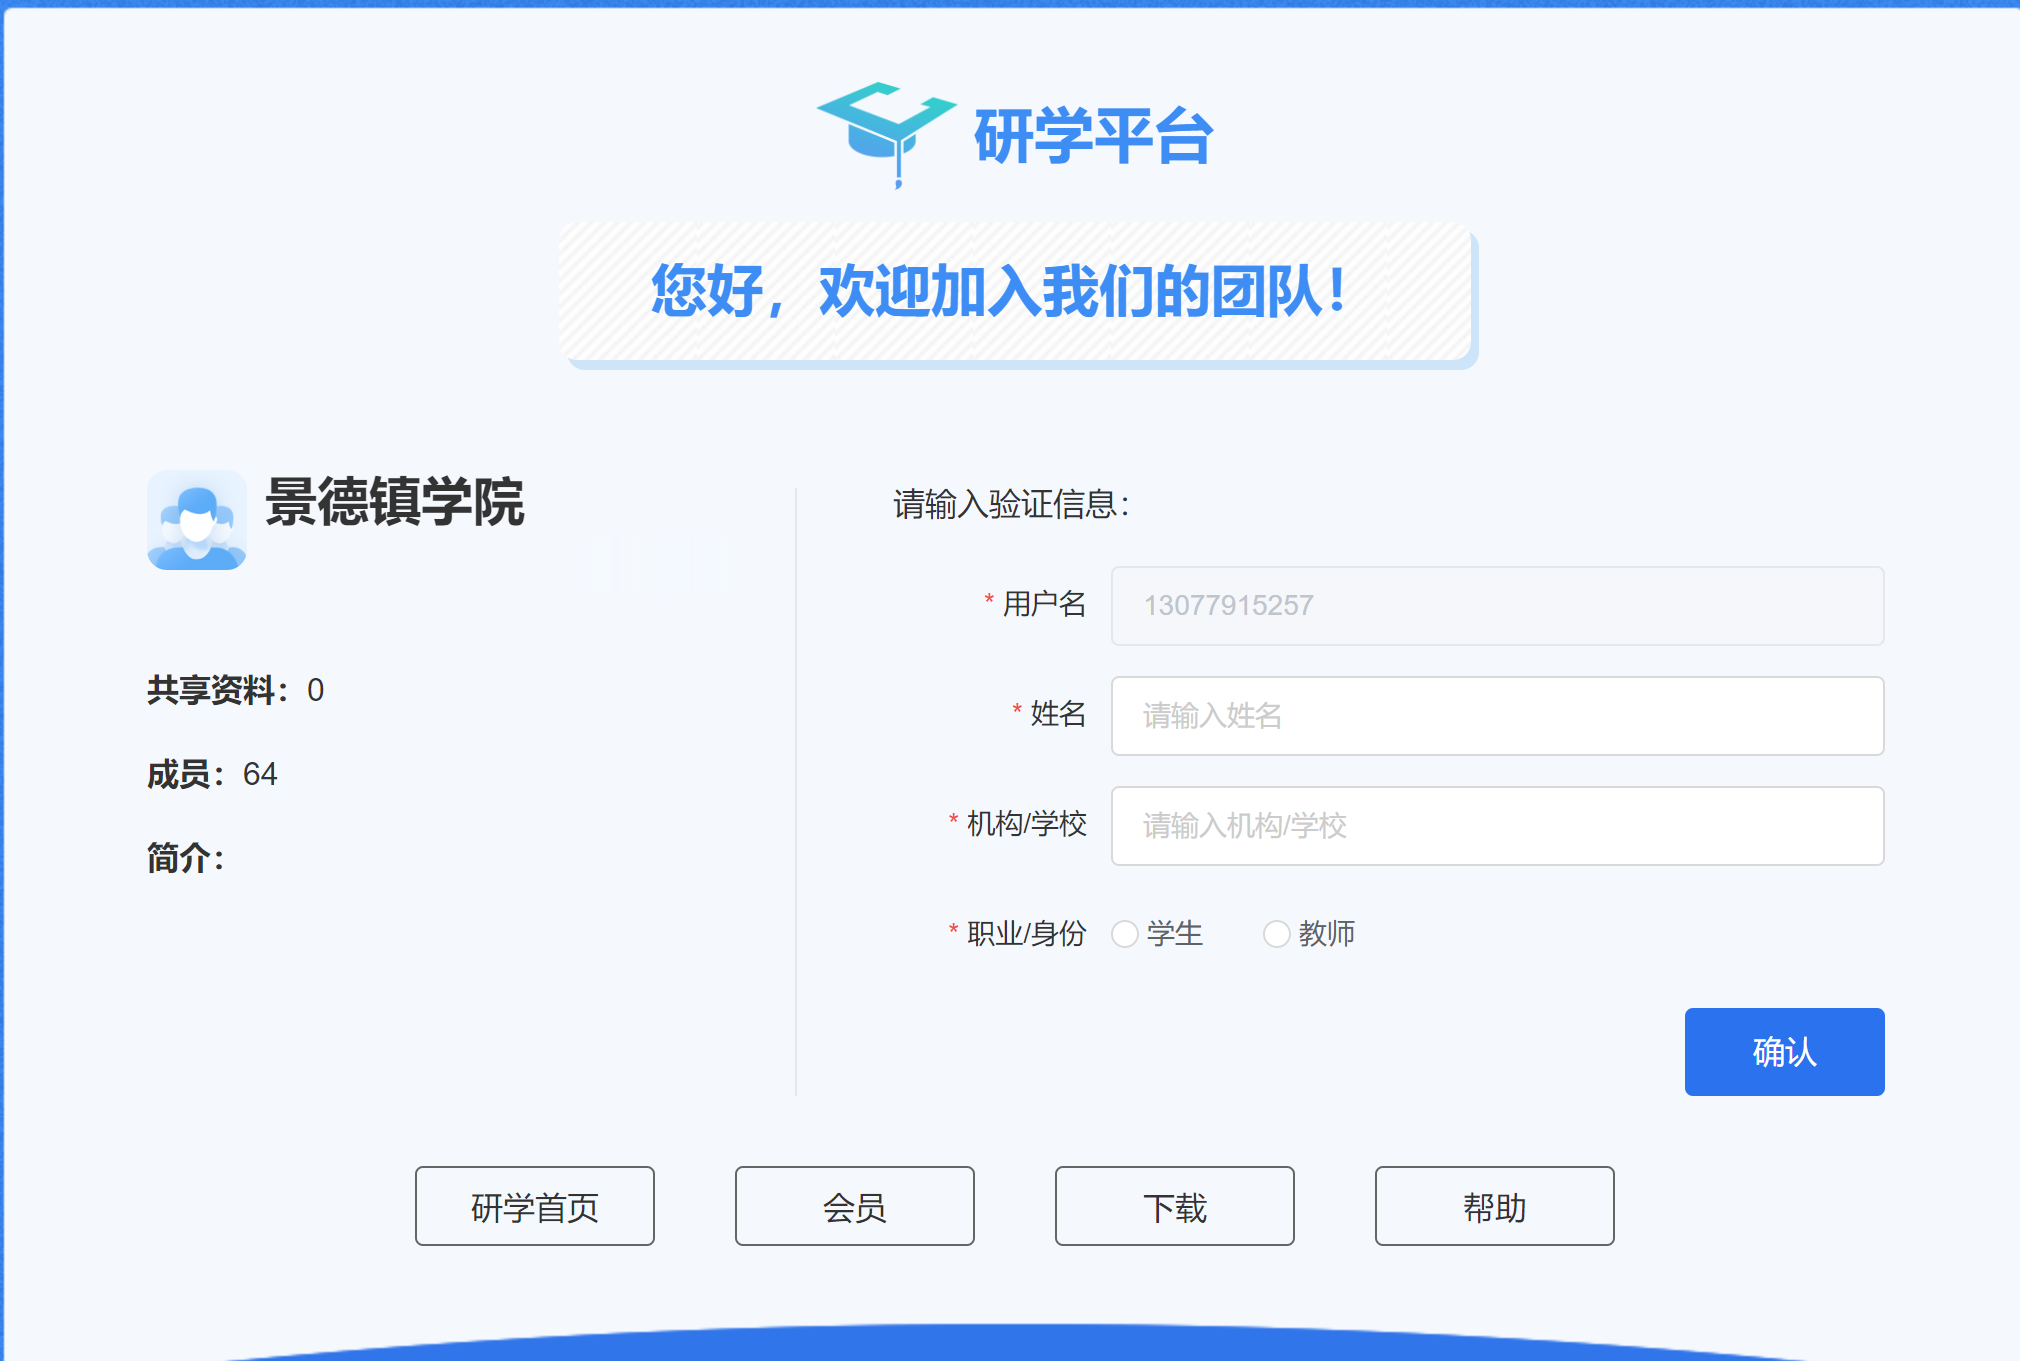Select the 教师 radio button

1277,934
